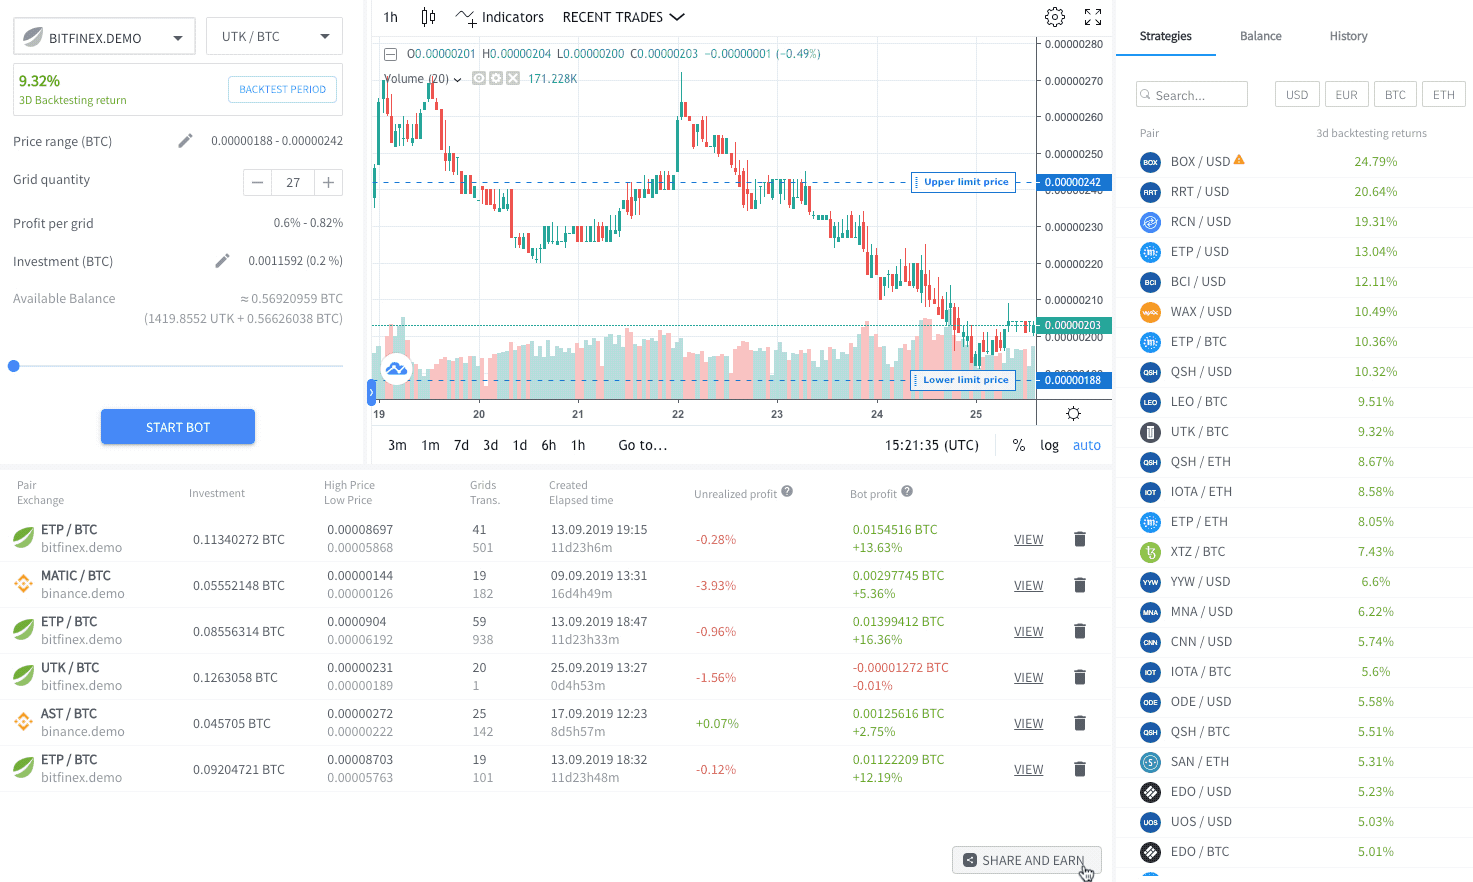Toggle percent scale on chart
This screenshot has height=882, width=1473.
point(1018,445)
